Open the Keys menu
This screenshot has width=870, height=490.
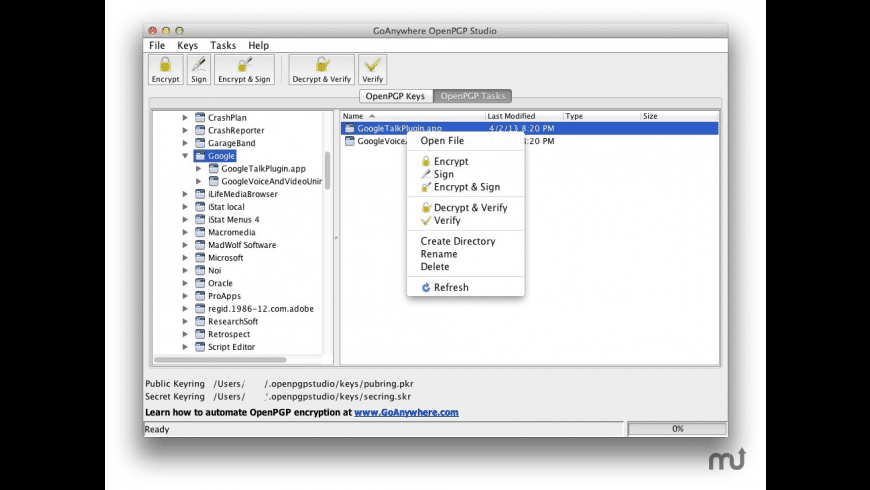[188, 46]
